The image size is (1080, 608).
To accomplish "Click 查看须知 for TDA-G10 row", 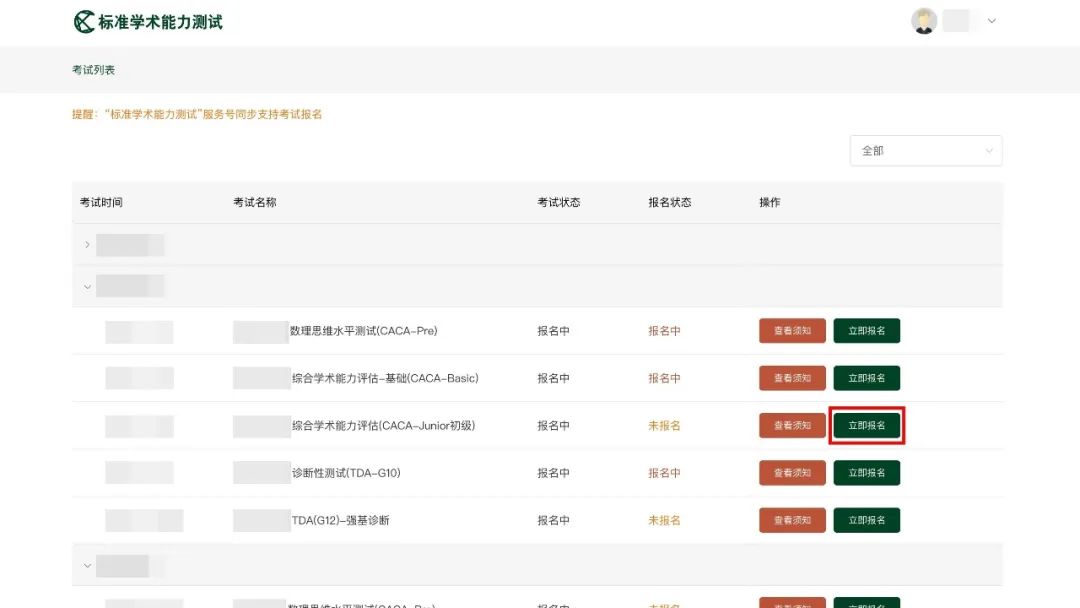I will point(792,473).
